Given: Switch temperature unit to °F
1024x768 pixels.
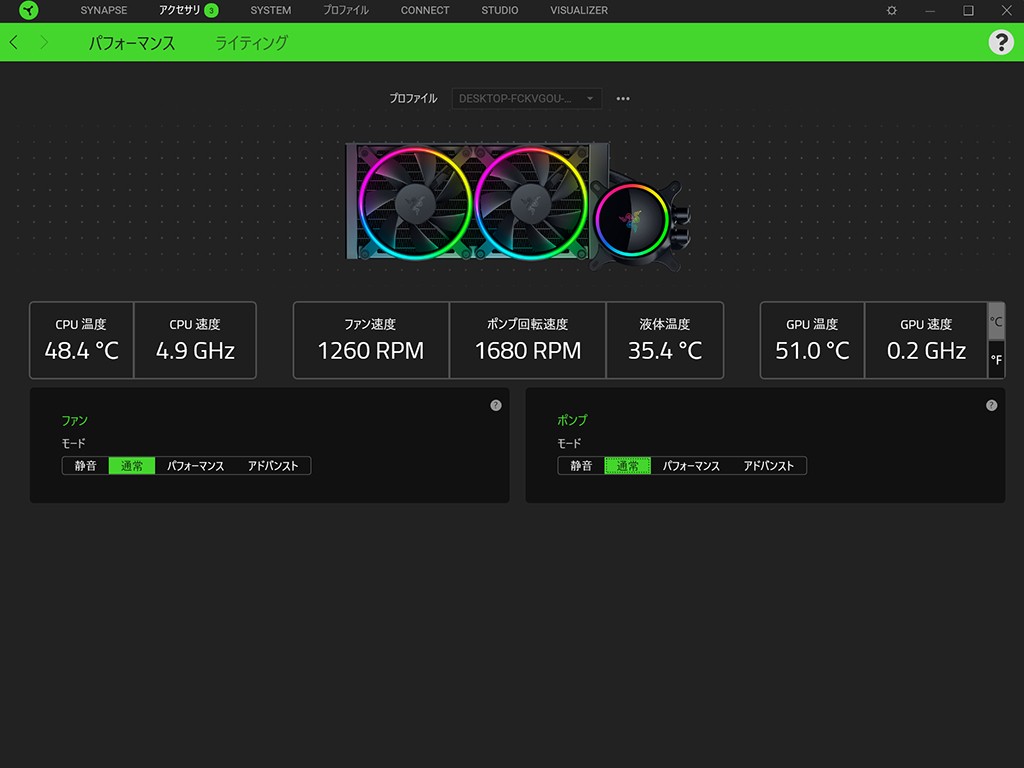Looking at the screenshot, I should coord(996,359).
